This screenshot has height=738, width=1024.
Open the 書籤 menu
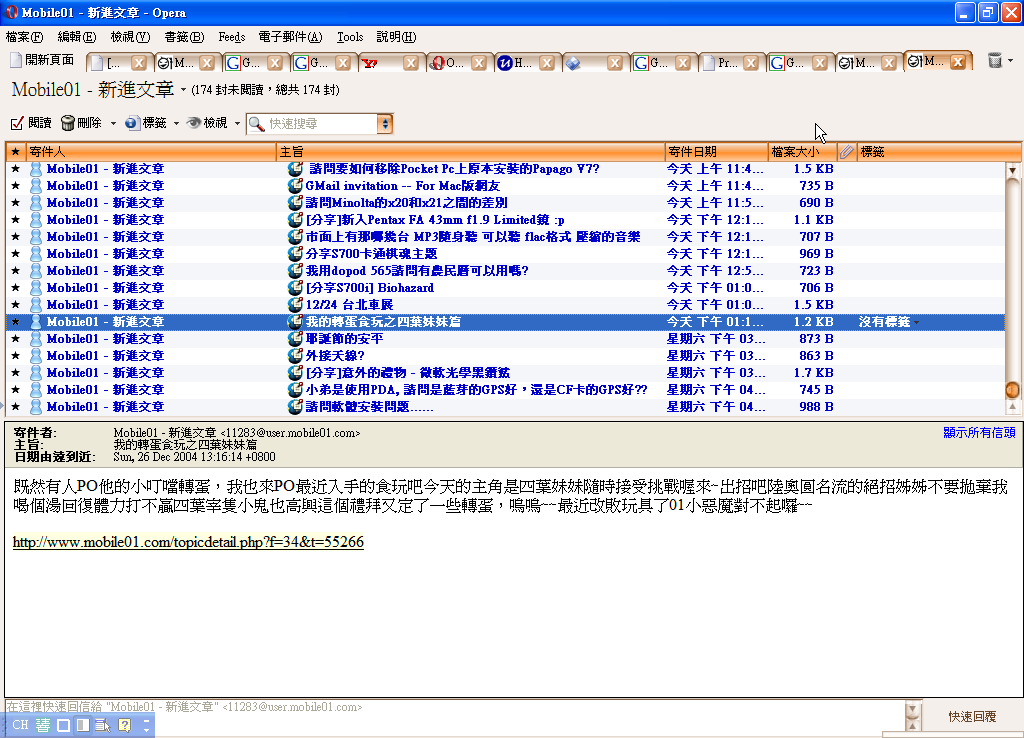[x=184, y=37]
